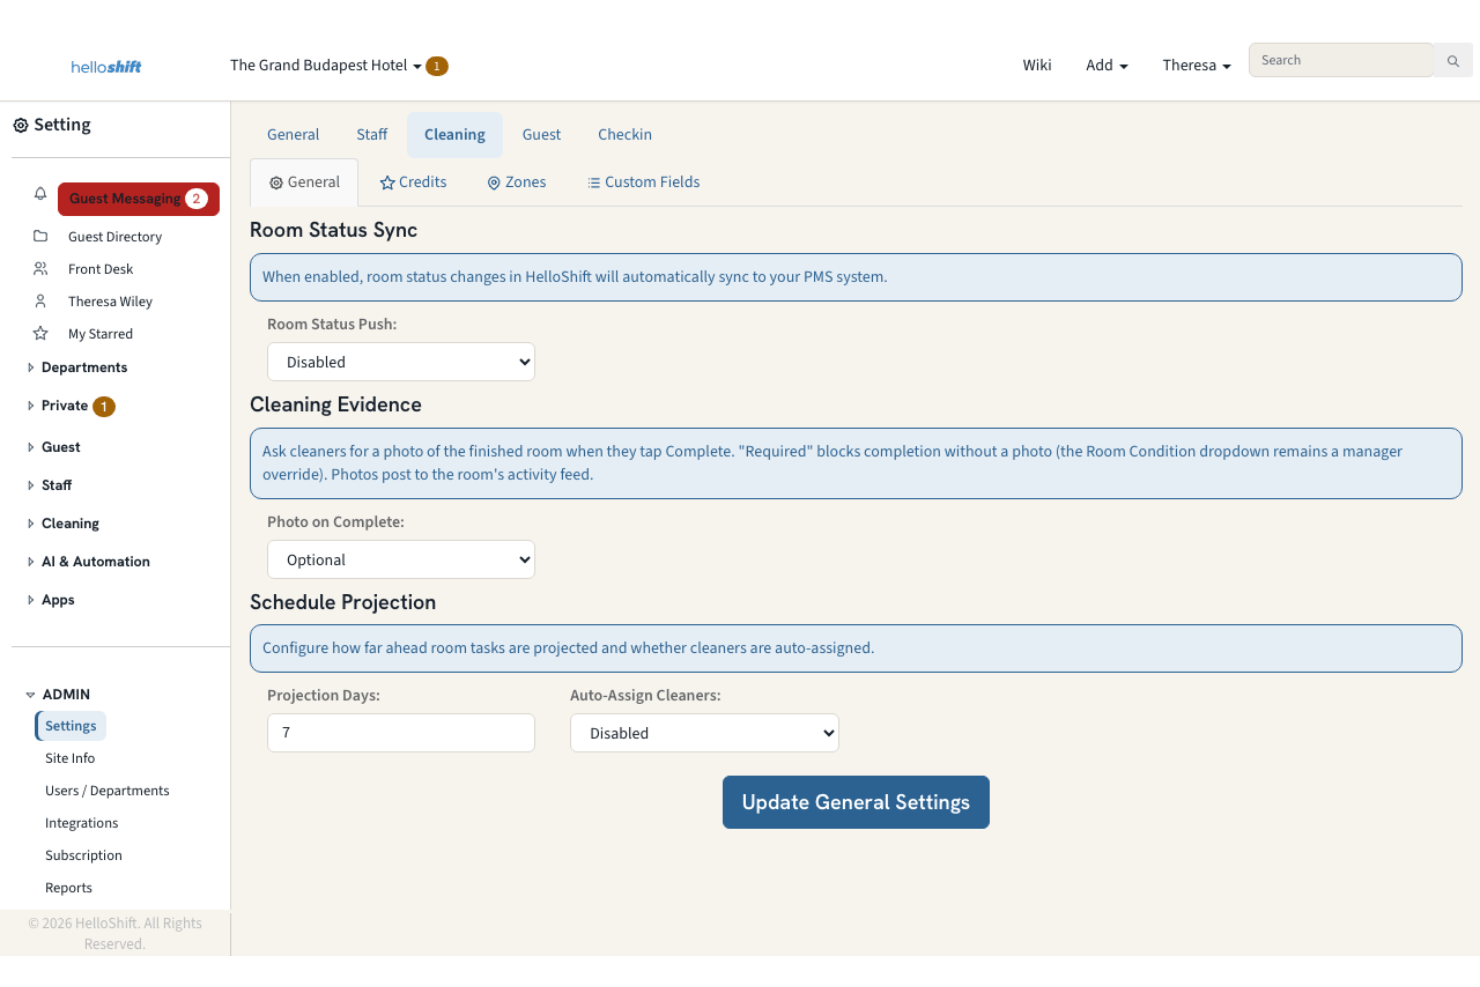The image size is (1480, 987).
Task: Open the Add dropdown menu
Action: [1107, 66]
